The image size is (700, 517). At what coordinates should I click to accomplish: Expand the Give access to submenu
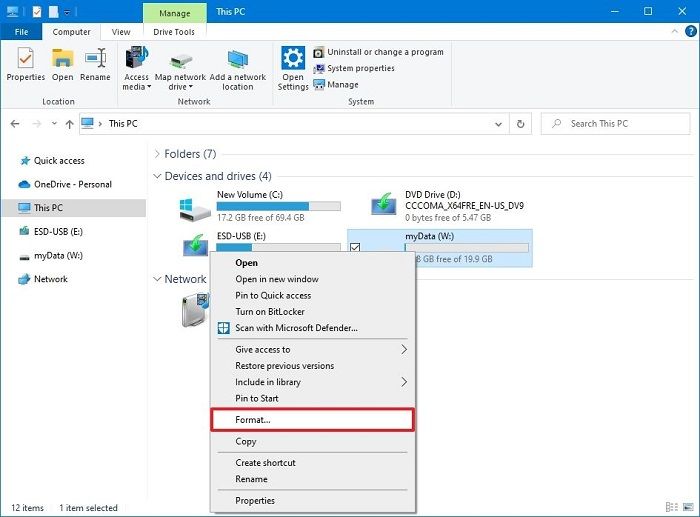[404, 350]
